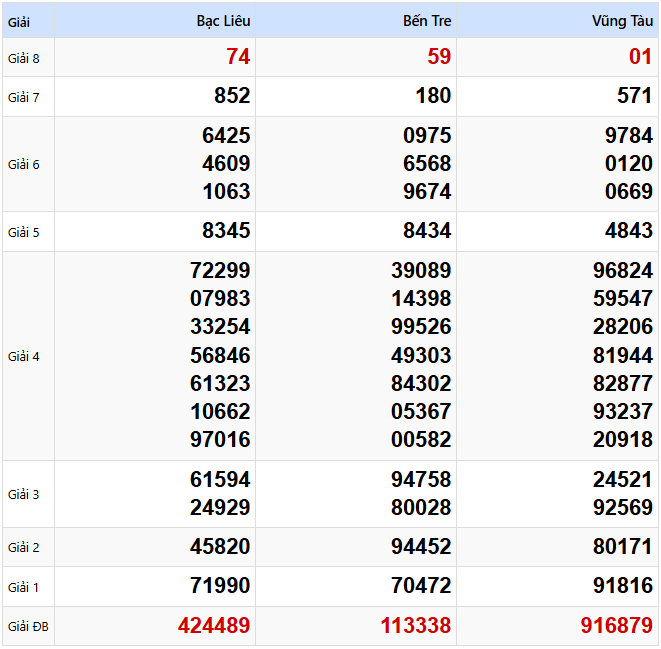Select red number 59 under Bến Tre
The image size is (661, 649).
click(439, 57)
